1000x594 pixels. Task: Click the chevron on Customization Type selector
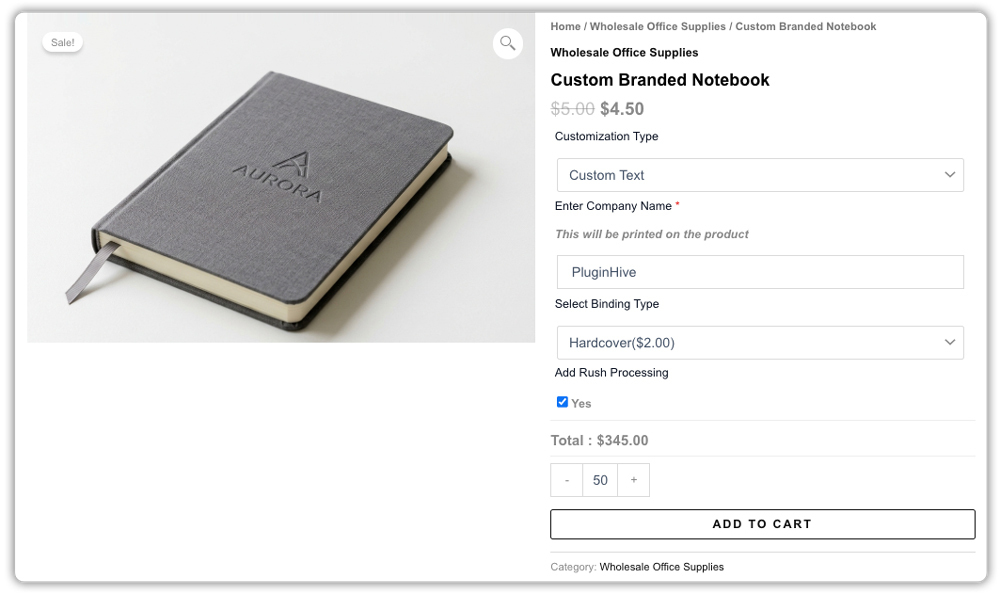950,174
